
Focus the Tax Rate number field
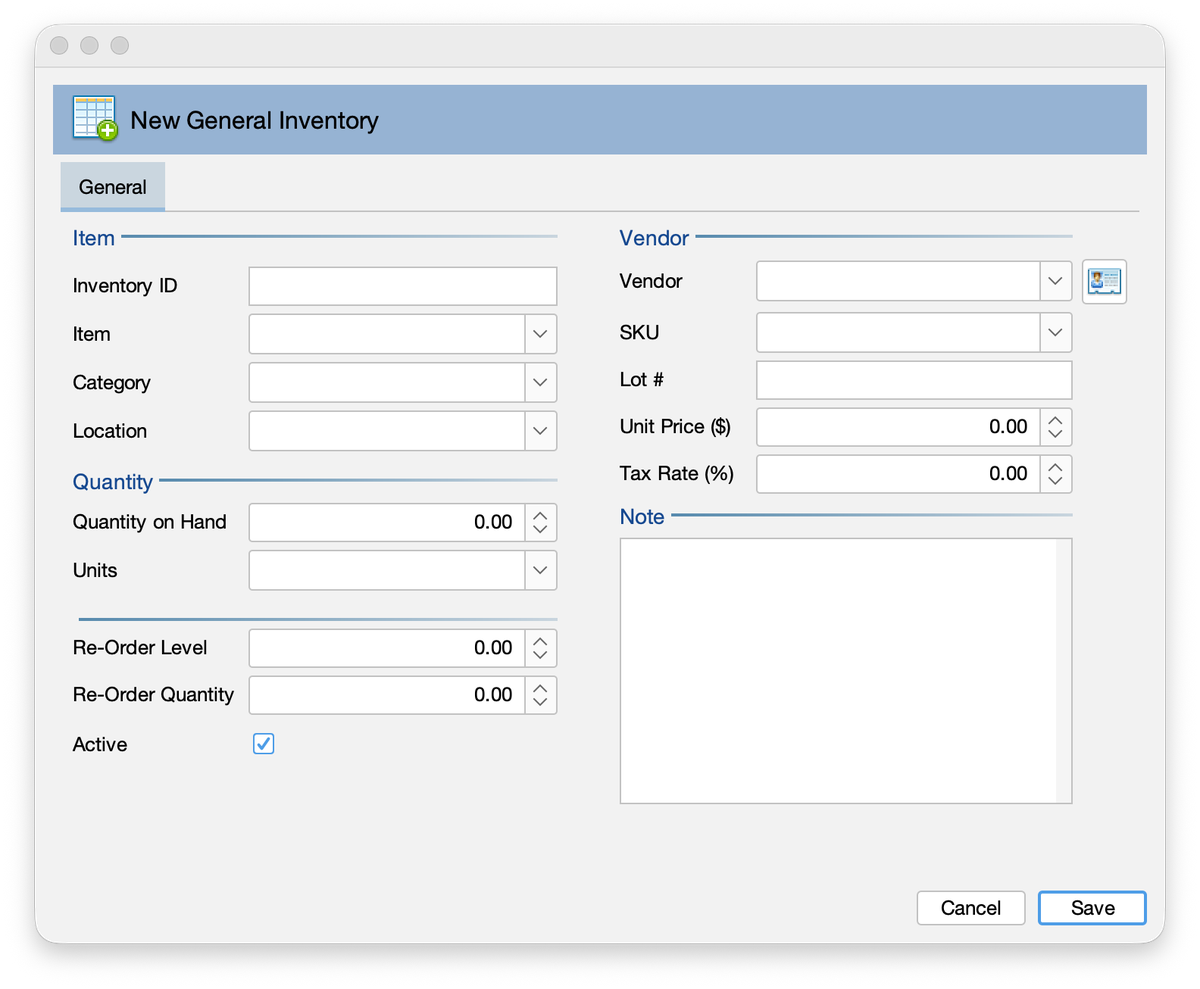tap(898, 473)
